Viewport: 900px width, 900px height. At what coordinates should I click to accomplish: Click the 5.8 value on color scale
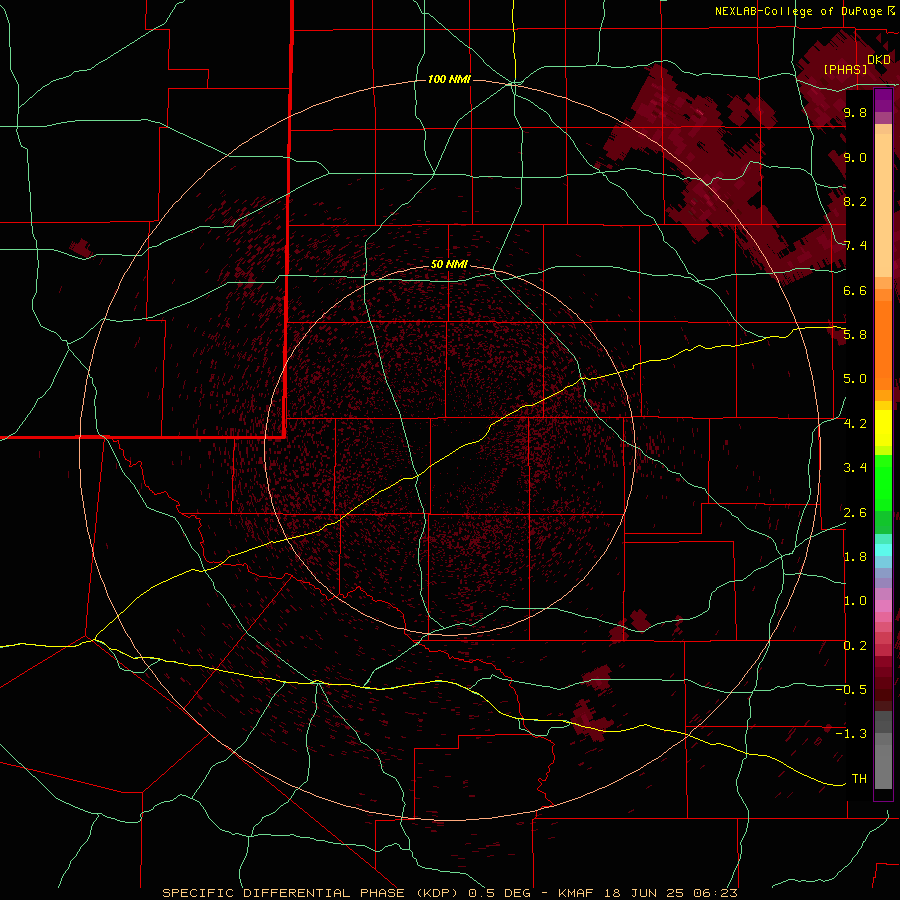point(855,335)
